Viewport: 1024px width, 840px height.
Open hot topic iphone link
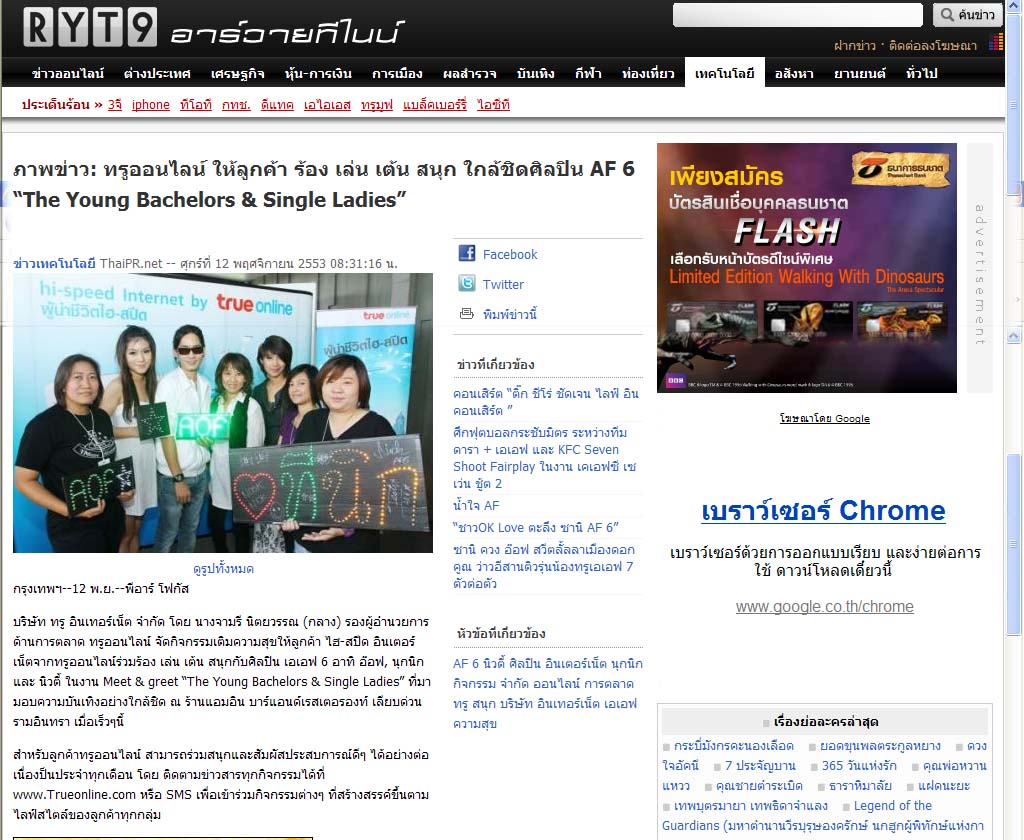(150, 105)
